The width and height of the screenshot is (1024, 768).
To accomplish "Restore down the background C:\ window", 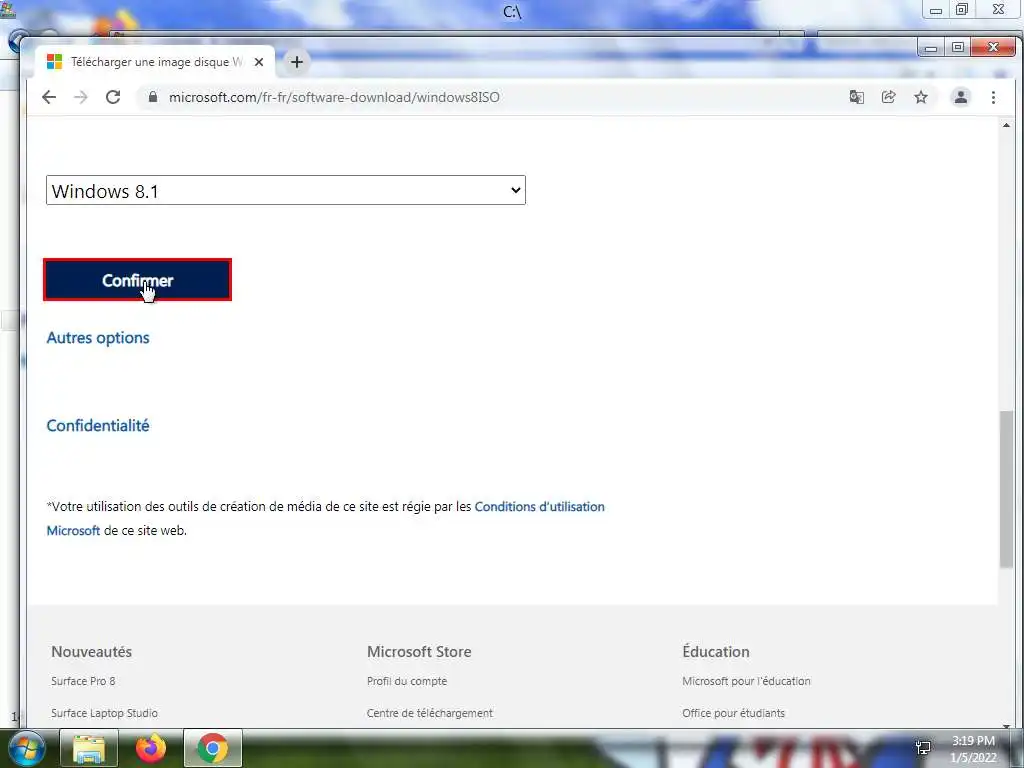I will pyautogui.click(x=962, y=9).
